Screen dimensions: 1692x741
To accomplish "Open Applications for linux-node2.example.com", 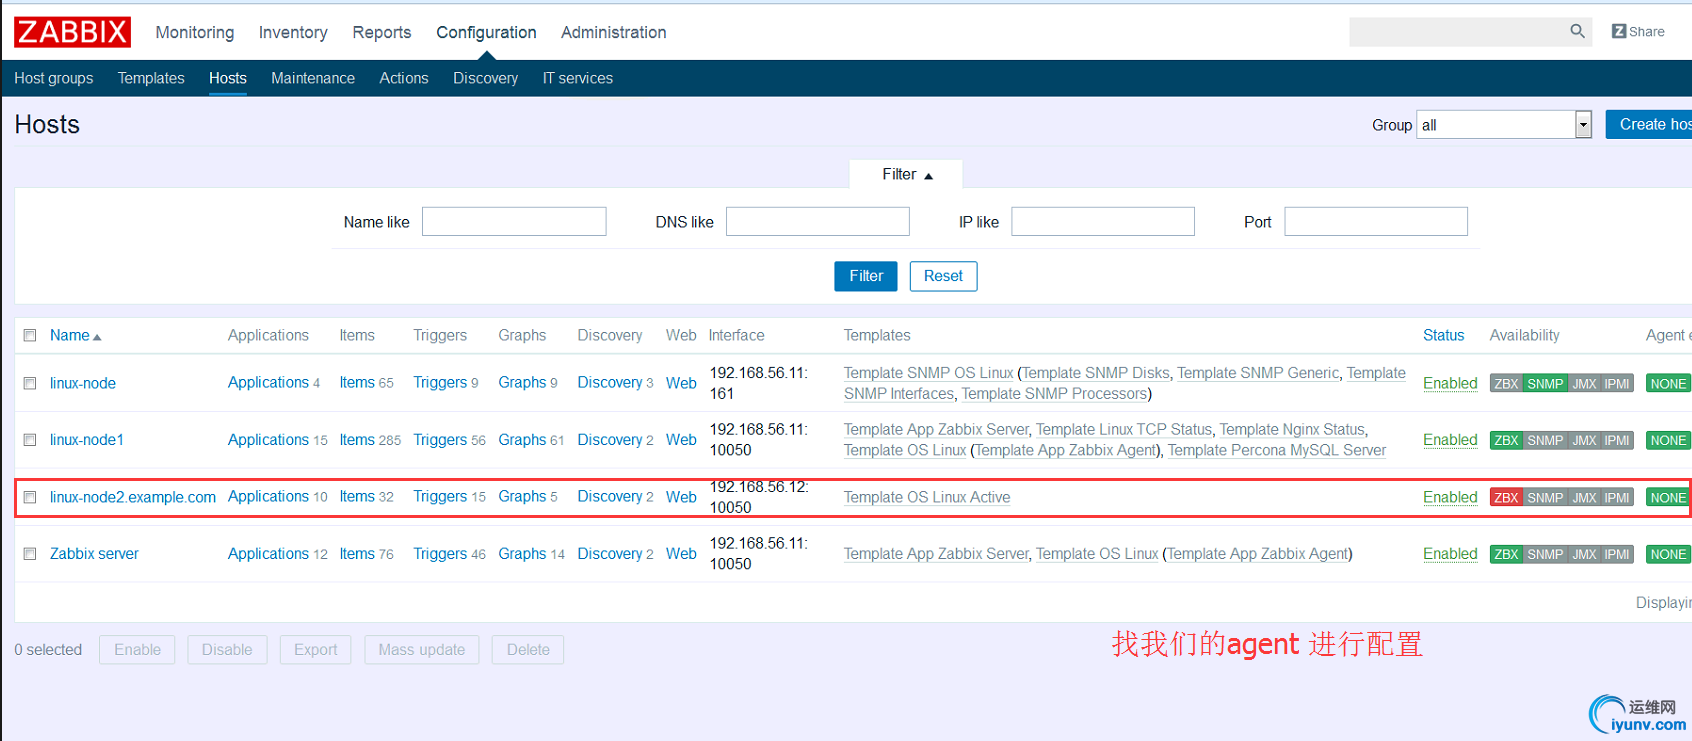I will coord(268,497).
